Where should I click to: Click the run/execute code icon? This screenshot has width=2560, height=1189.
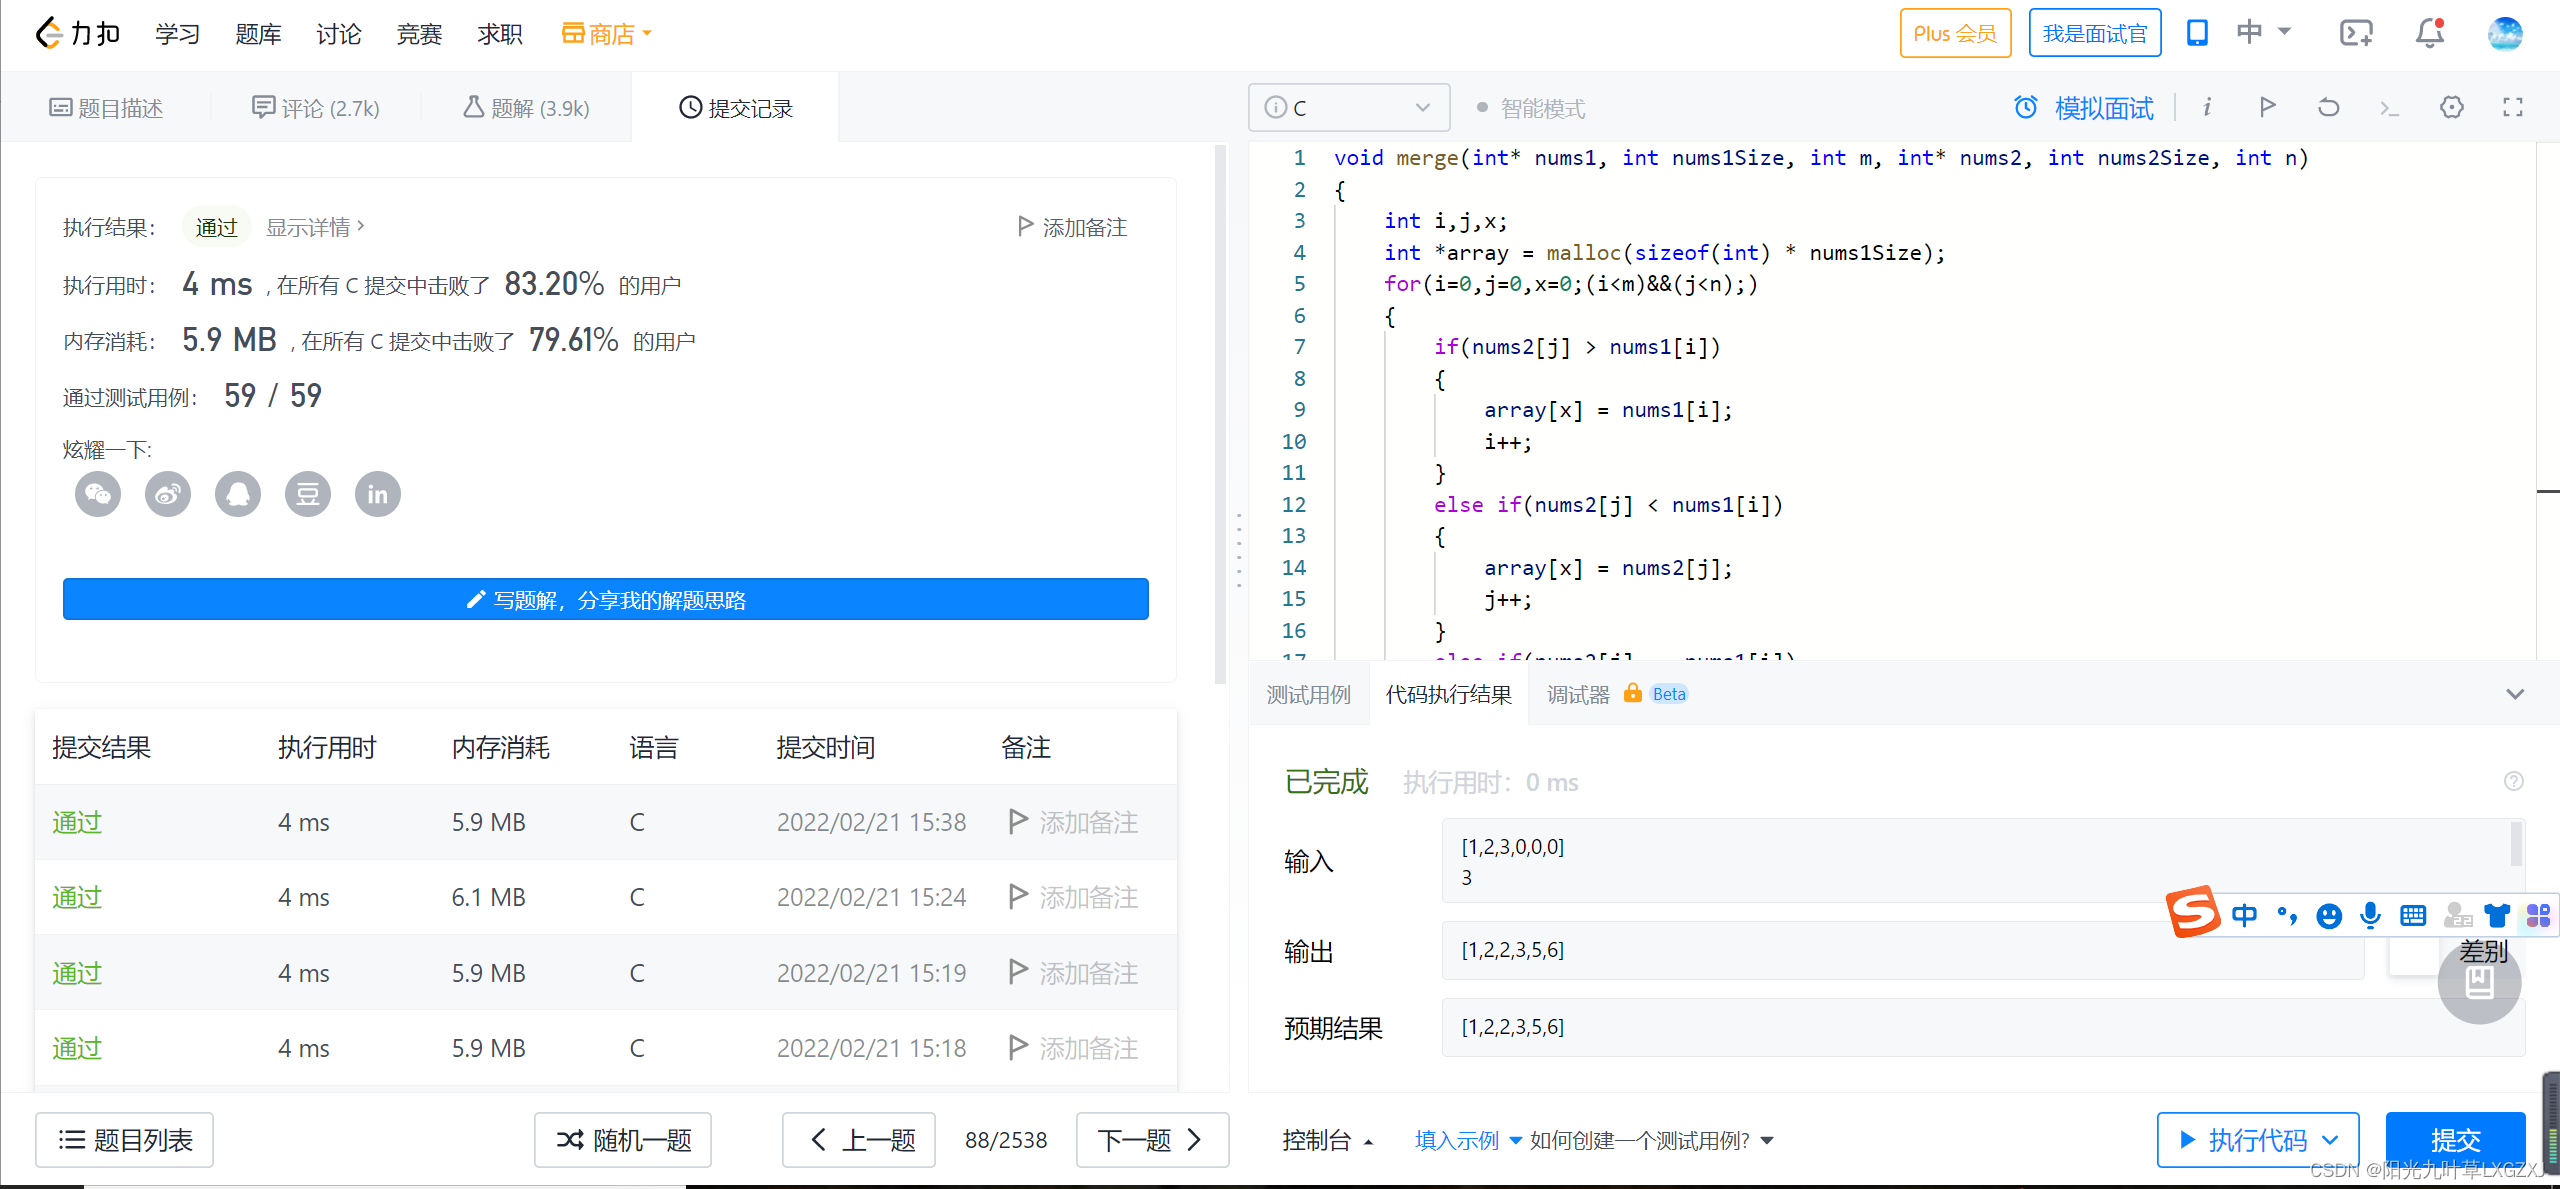[x=2268, y=108]
